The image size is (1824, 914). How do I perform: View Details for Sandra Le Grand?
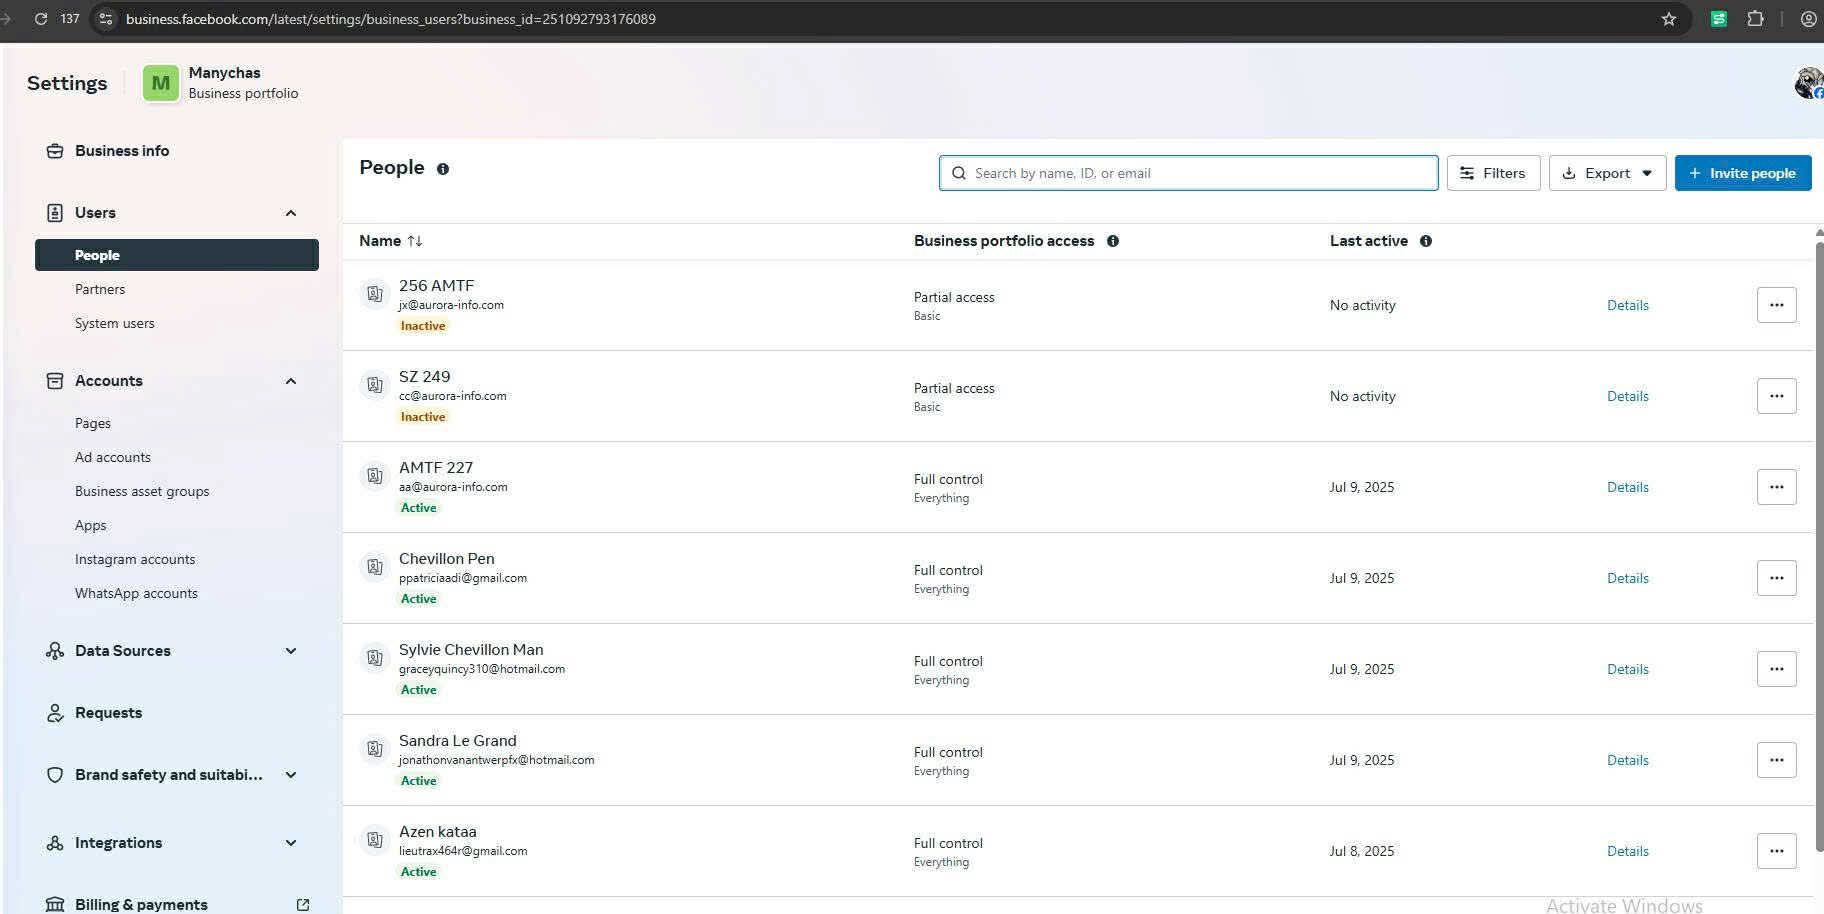pos(1628,760)
